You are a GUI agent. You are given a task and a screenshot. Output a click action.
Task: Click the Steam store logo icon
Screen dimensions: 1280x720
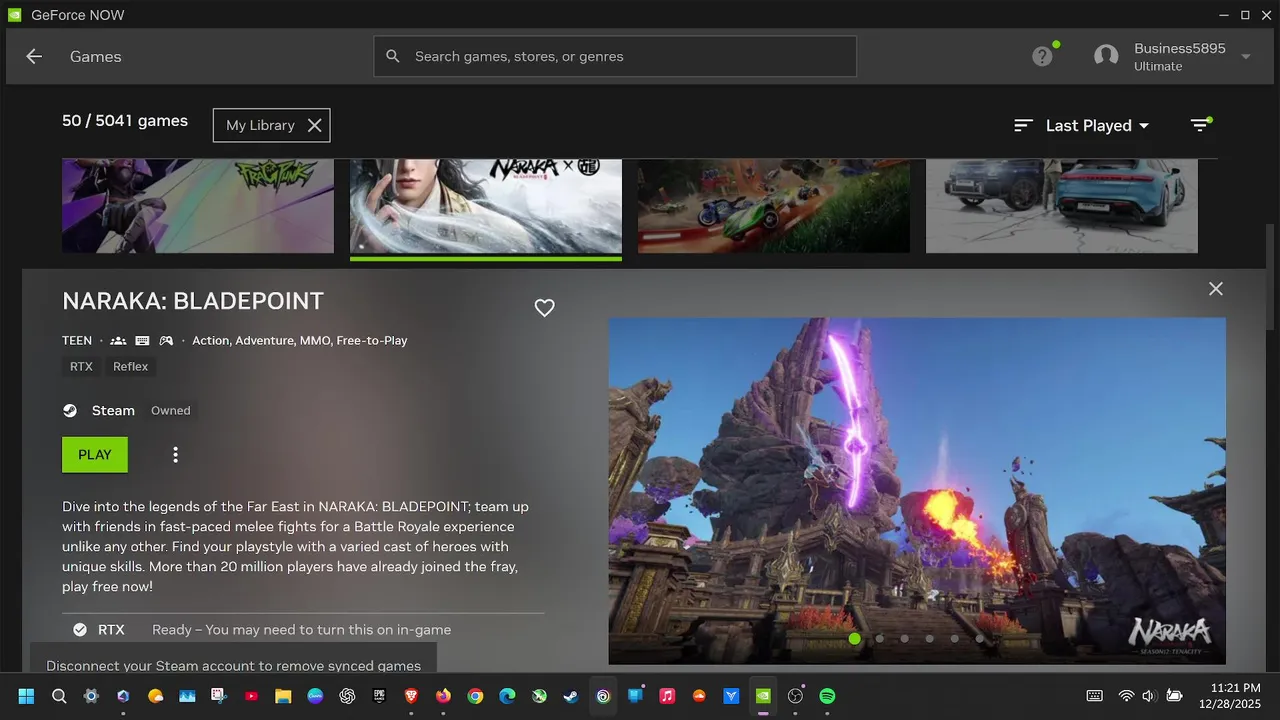coord(70,410)
